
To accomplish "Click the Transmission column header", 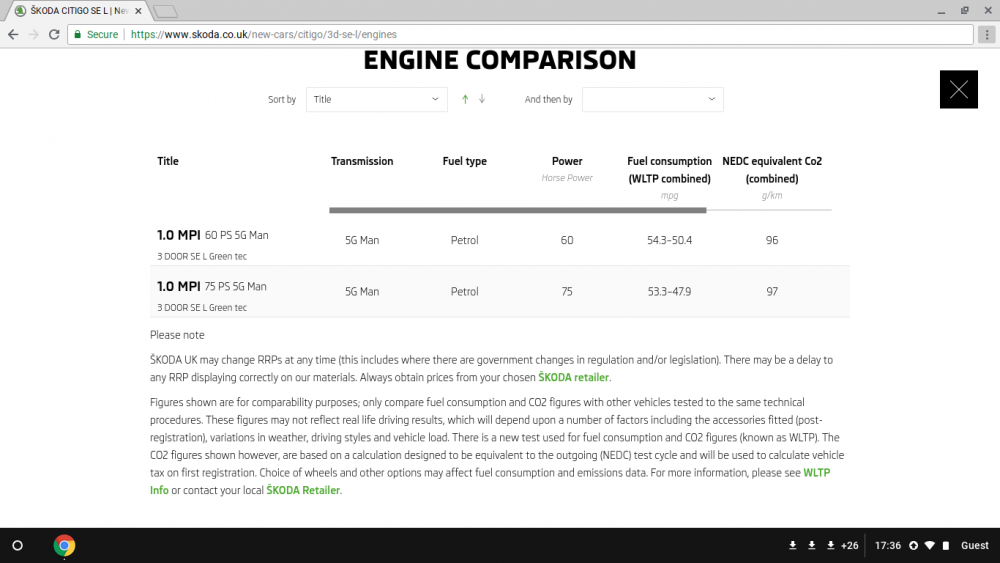I will point(362,161).
